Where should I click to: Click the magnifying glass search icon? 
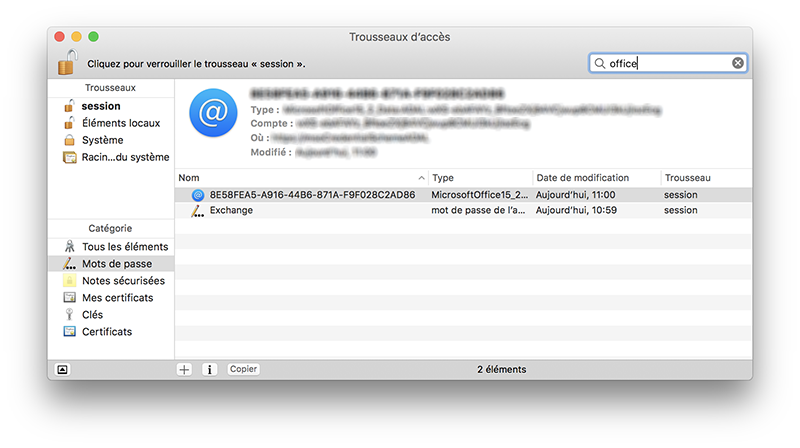[600, 63]
